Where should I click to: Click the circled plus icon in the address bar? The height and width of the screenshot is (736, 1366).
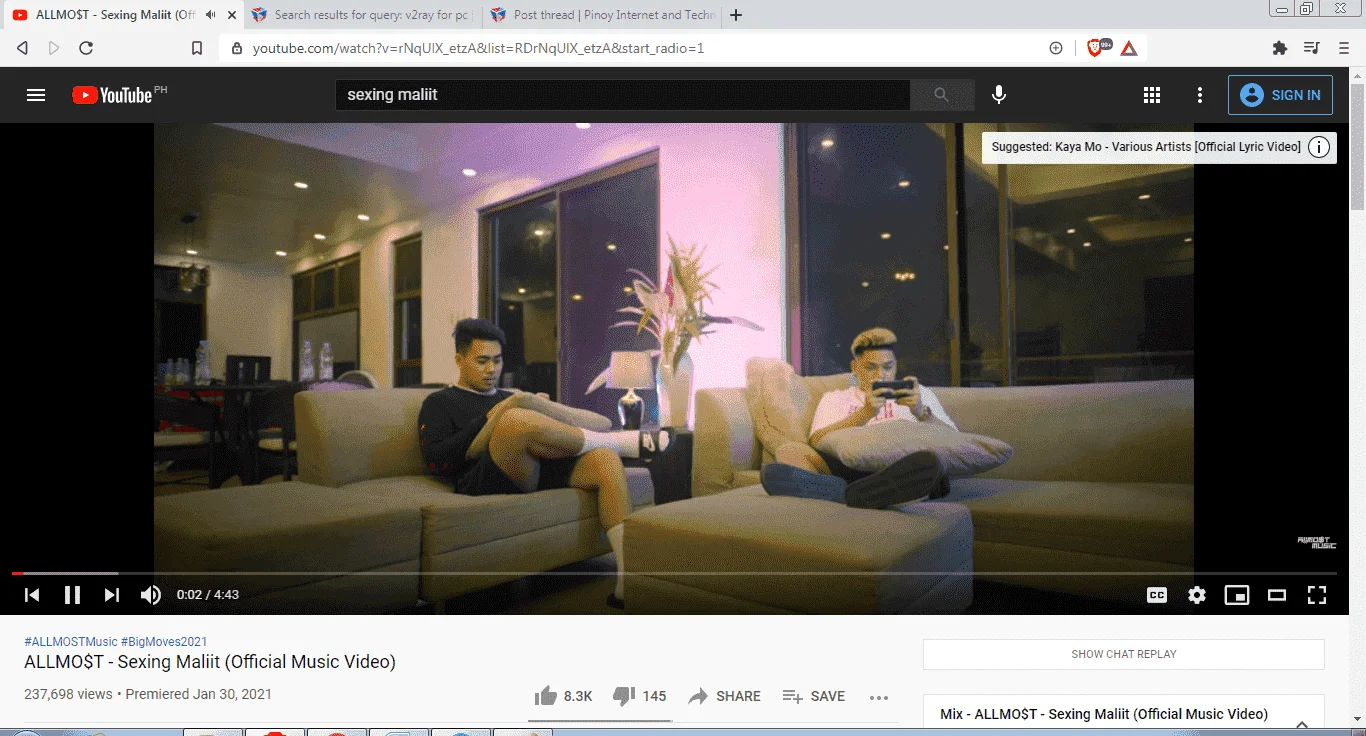[1056, 48]
